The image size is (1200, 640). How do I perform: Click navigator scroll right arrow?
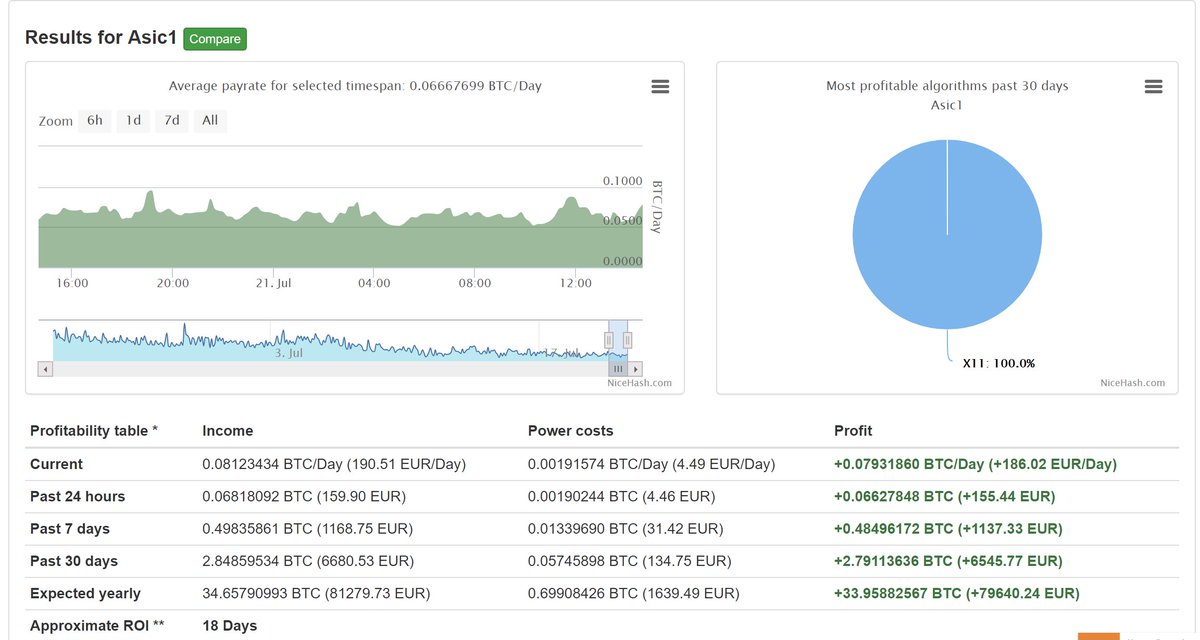coord(636,369)
